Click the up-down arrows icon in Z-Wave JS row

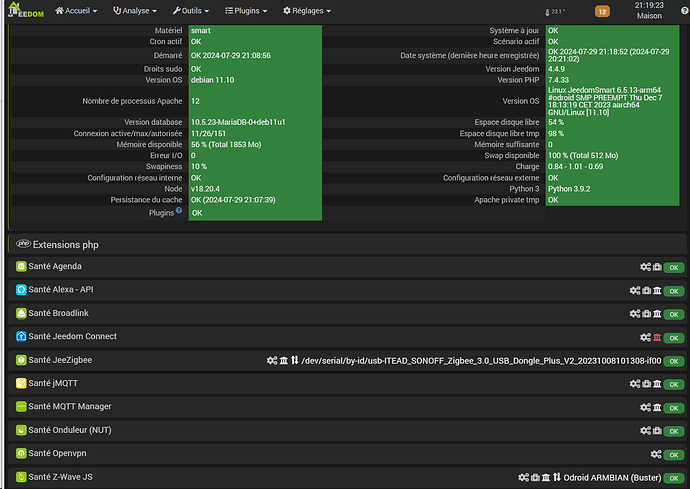pos(557,477)
